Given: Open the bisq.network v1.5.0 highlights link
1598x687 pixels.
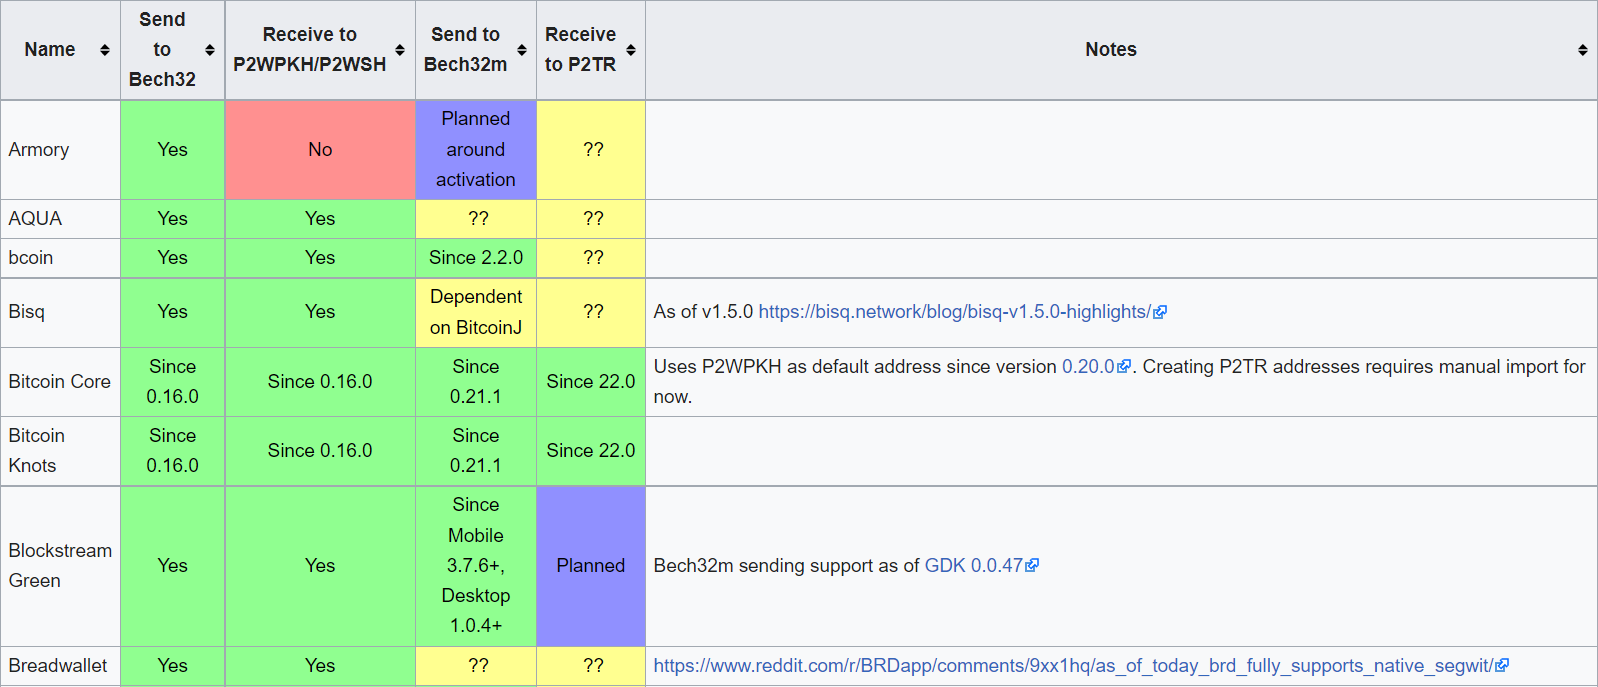Looking at the screenshot, I should (962, 312).
